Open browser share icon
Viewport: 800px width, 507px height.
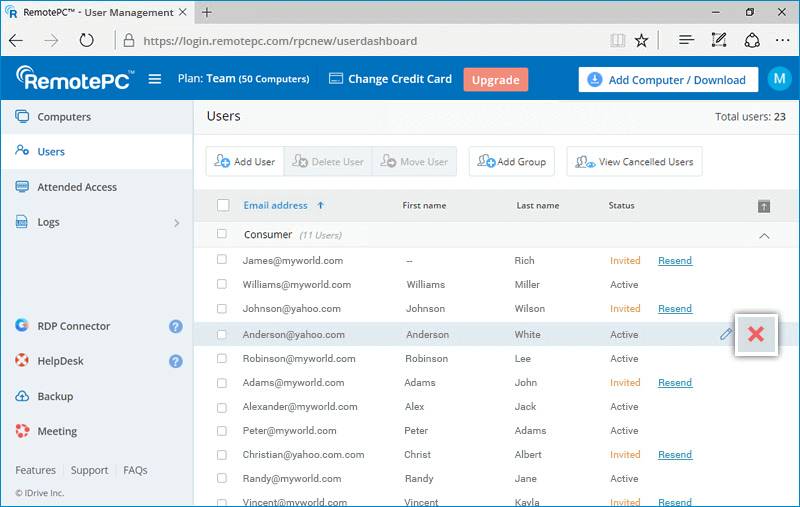point(752,40)
